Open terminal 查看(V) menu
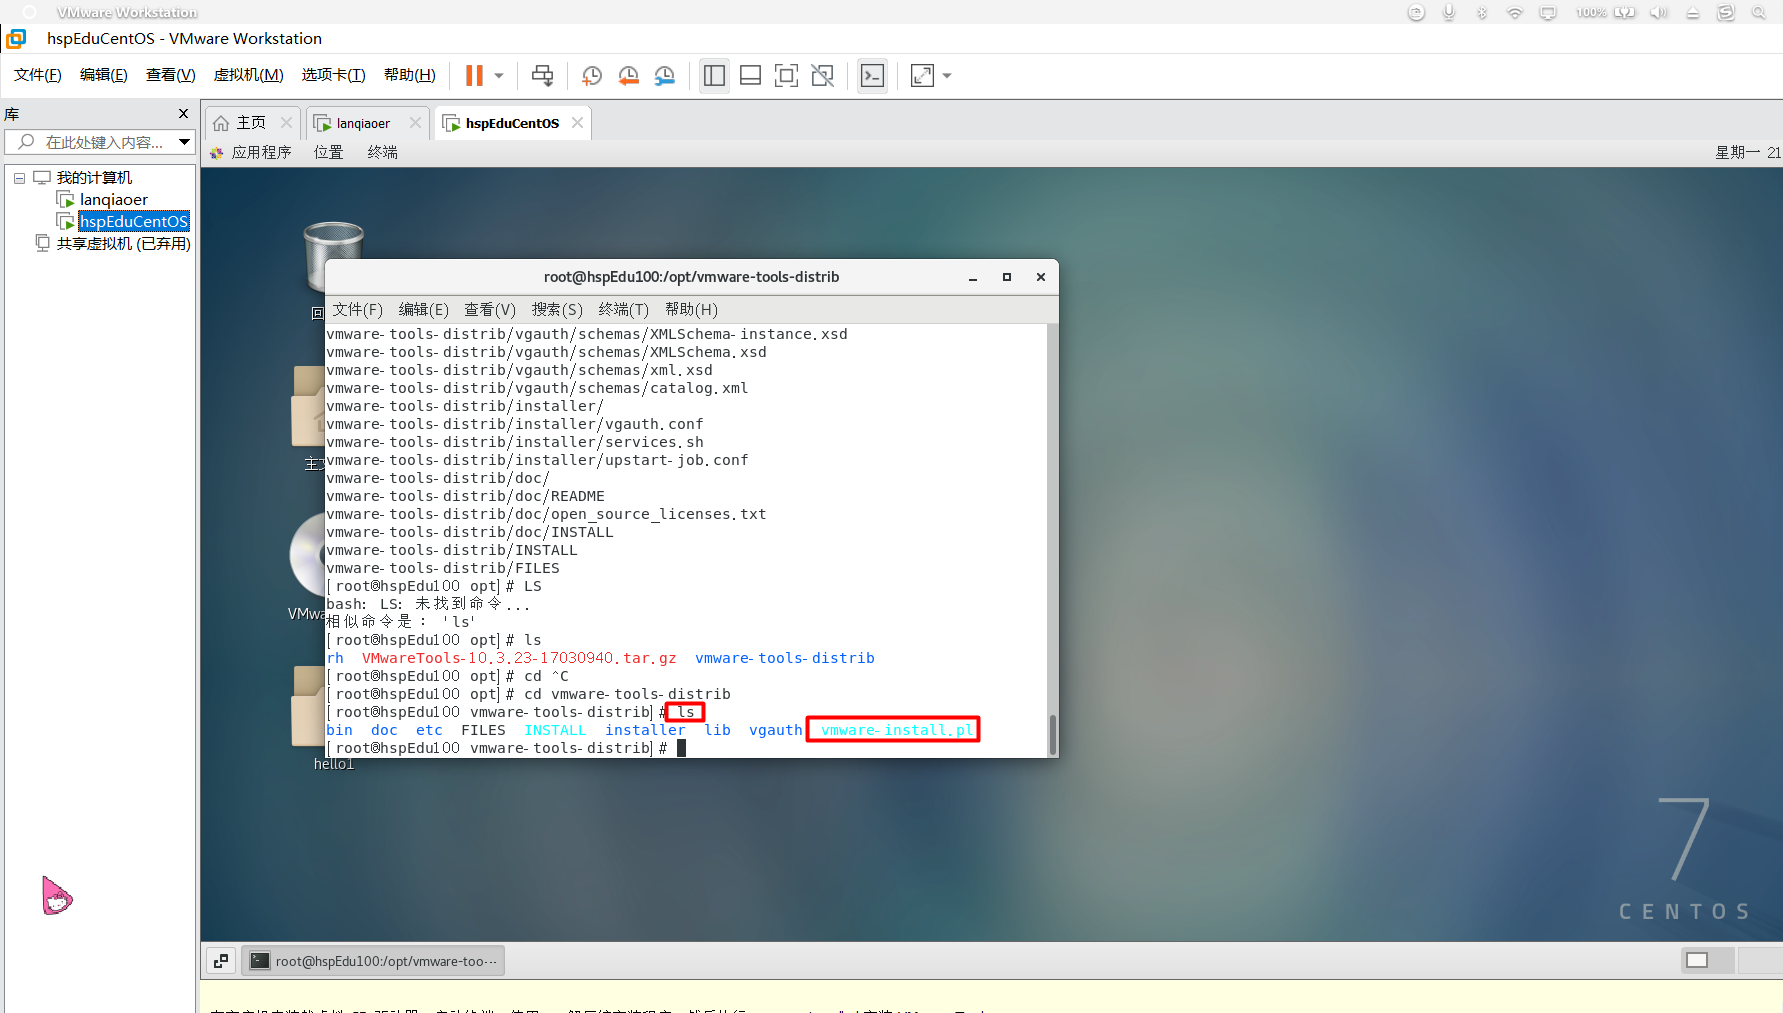This screenshot has width=1783, height=1013. [x=490, y=310]
